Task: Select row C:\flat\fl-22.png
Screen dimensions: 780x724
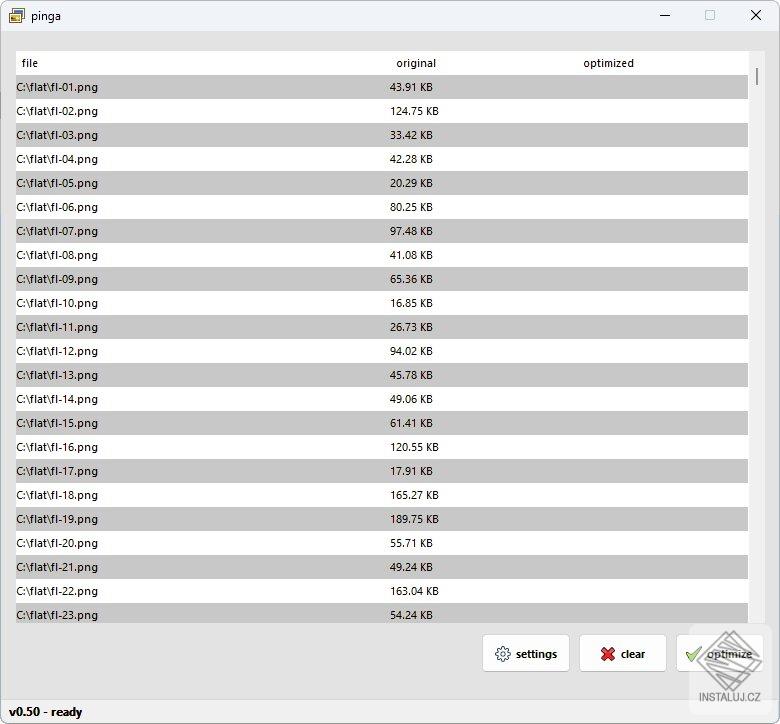Action: 382,591
